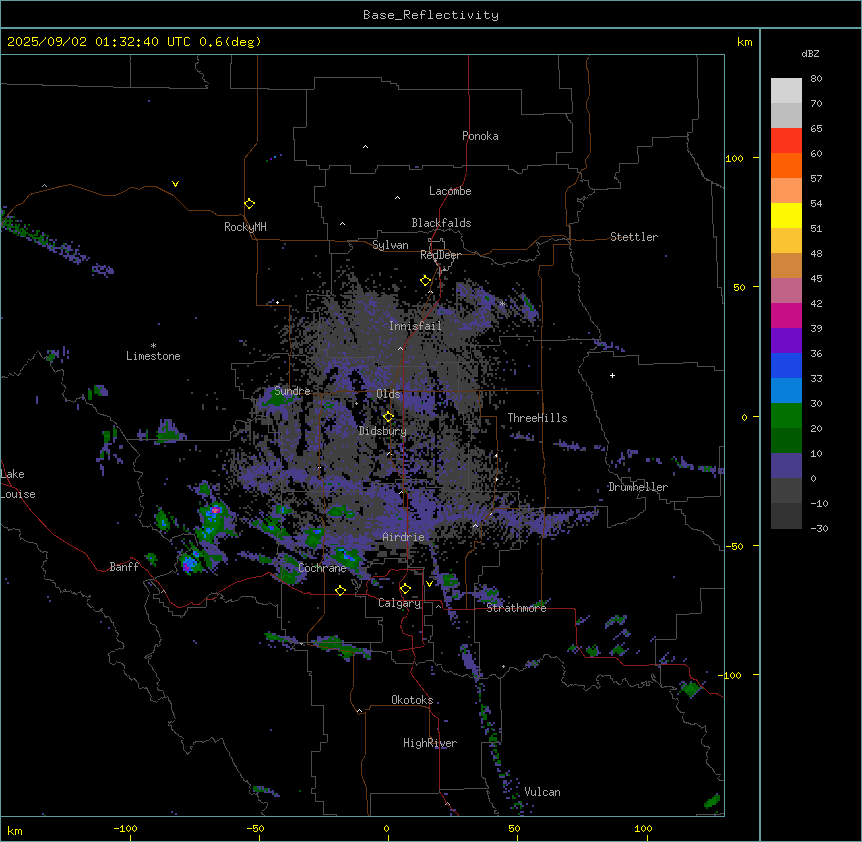Click the RedDeer city label
The height and width of the screenshot is (842, 862).
point(440,255)
